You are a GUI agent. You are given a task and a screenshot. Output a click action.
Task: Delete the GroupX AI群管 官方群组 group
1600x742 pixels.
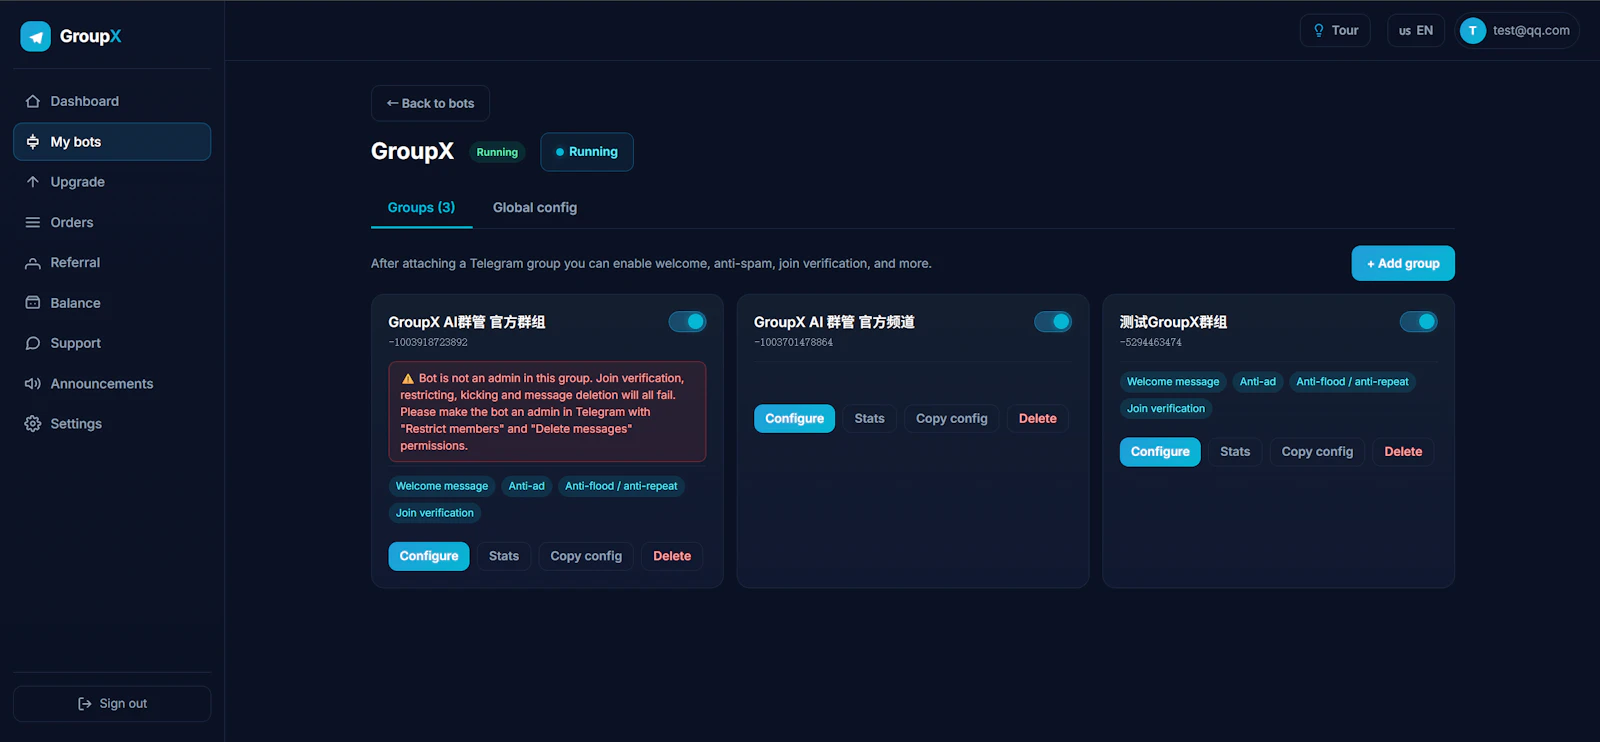coord(672,556)
